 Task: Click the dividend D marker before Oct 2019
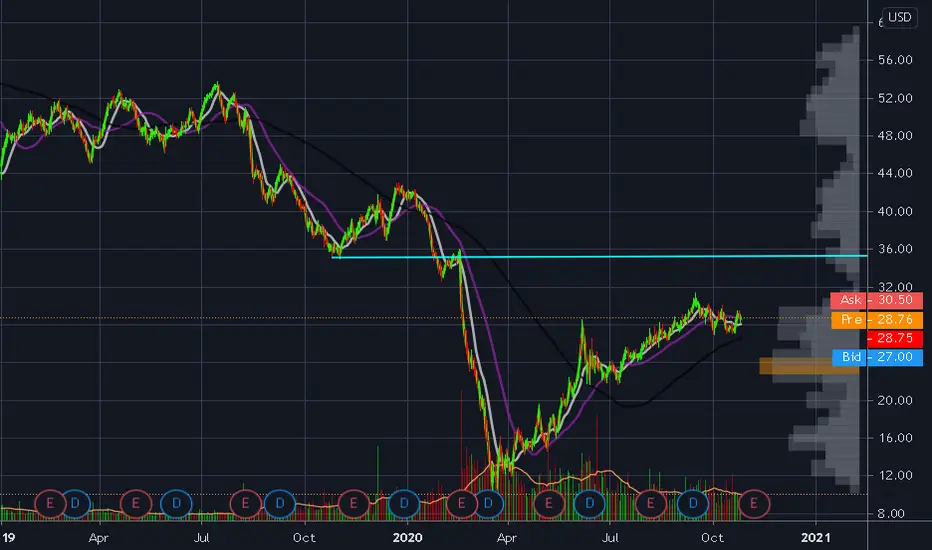[280, 504]
